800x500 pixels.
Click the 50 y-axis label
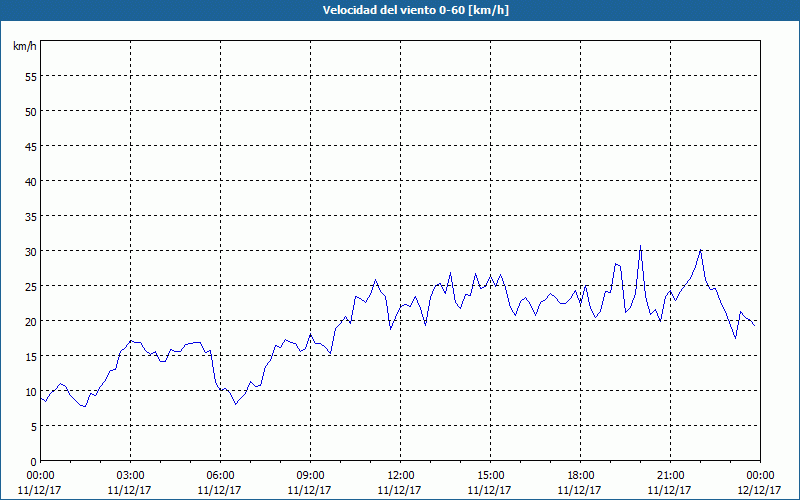(x=31, y=111)
